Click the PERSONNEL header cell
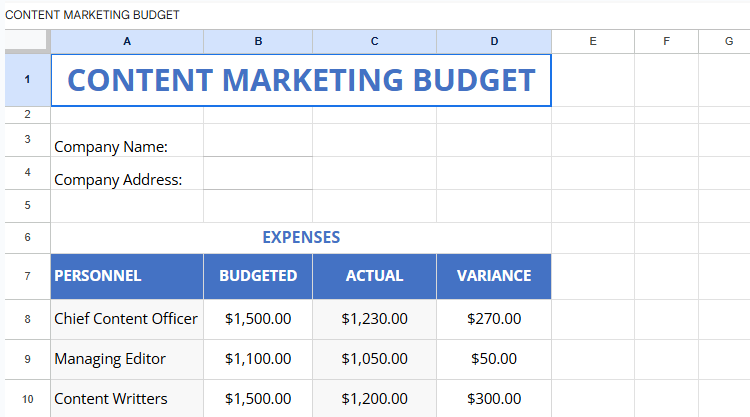The width and height of the screenshot is (750, 417). pyautogui.click(x=127, y=276)
